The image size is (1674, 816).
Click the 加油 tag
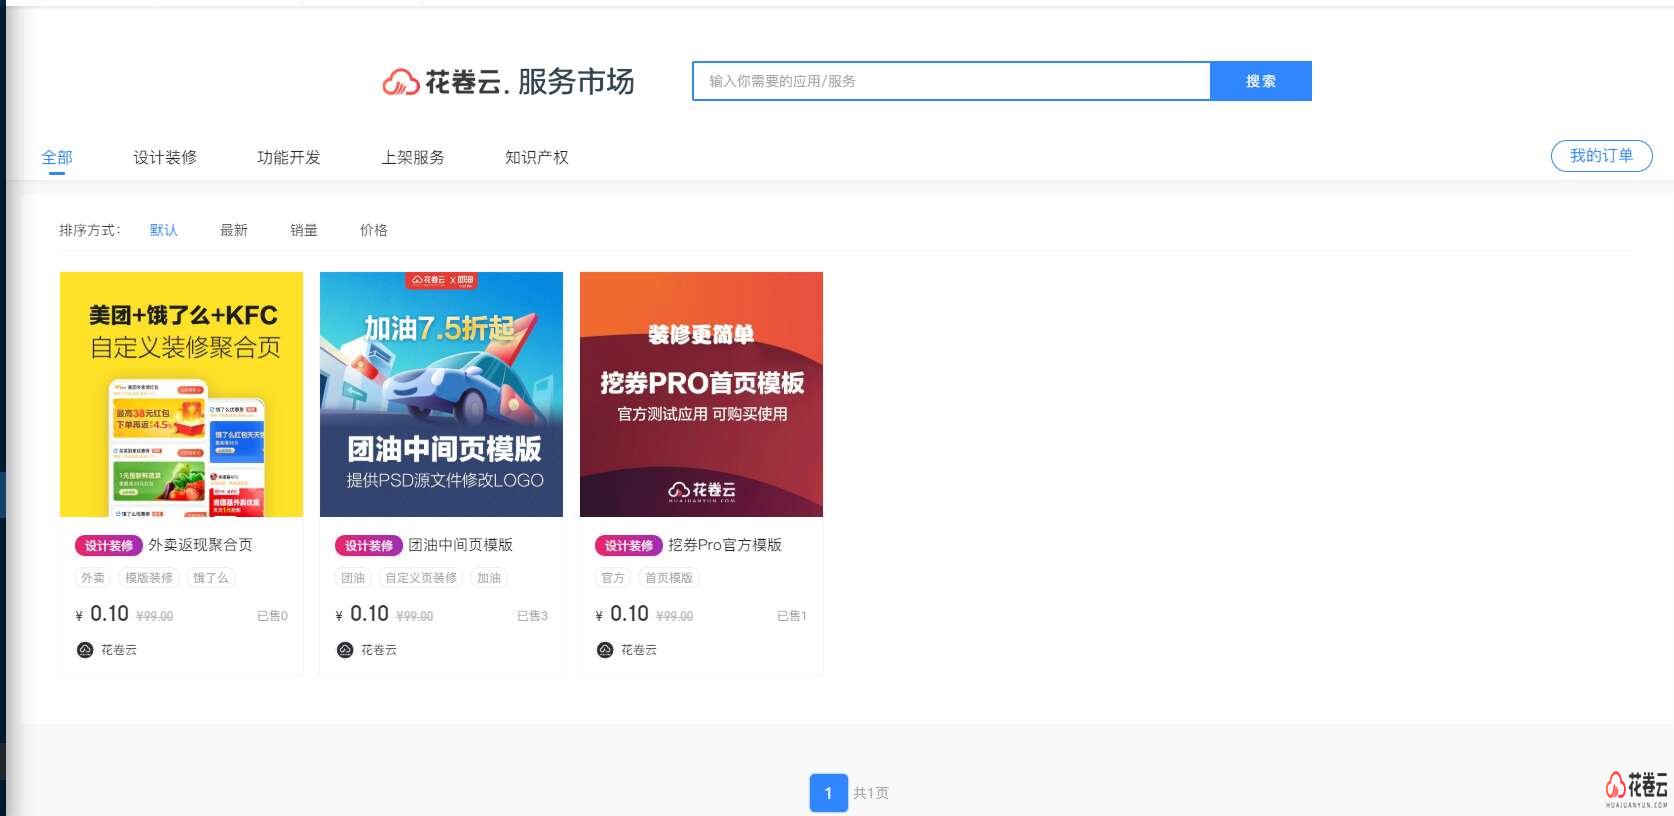pyautogui.click(x=489, y=578)
